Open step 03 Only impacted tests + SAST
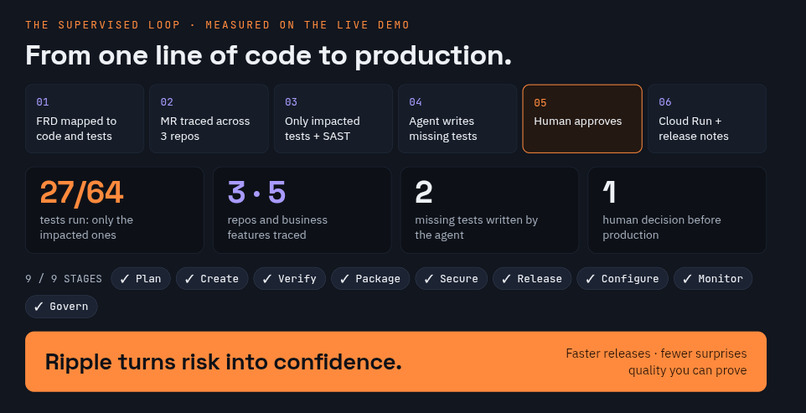Image resolution: width=806 pixels, height=413 pixels. (x=334, y=118)
